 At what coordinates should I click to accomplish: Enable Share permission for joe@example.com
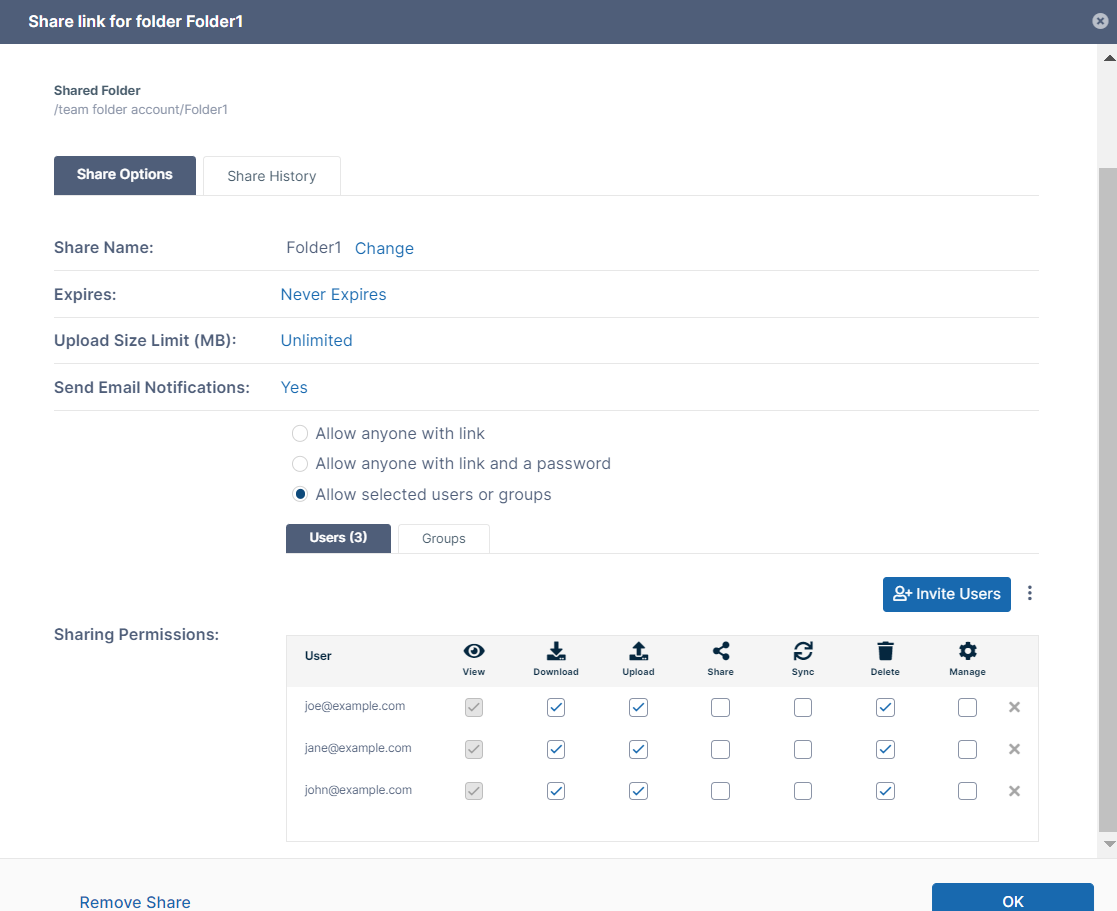point(720,708)
